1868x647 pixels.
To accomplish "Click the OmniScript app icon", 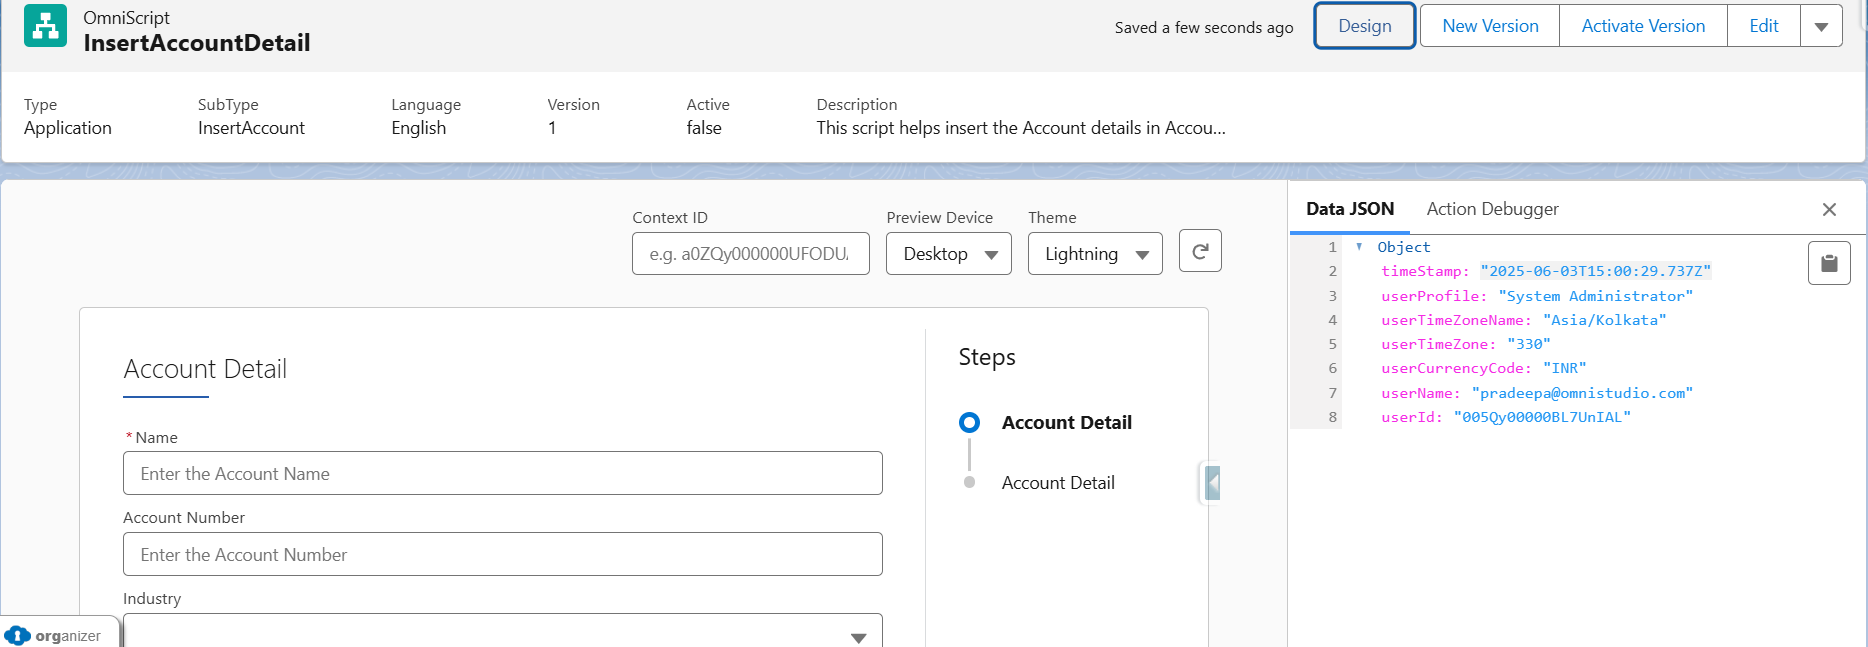I will click(45, 27).
